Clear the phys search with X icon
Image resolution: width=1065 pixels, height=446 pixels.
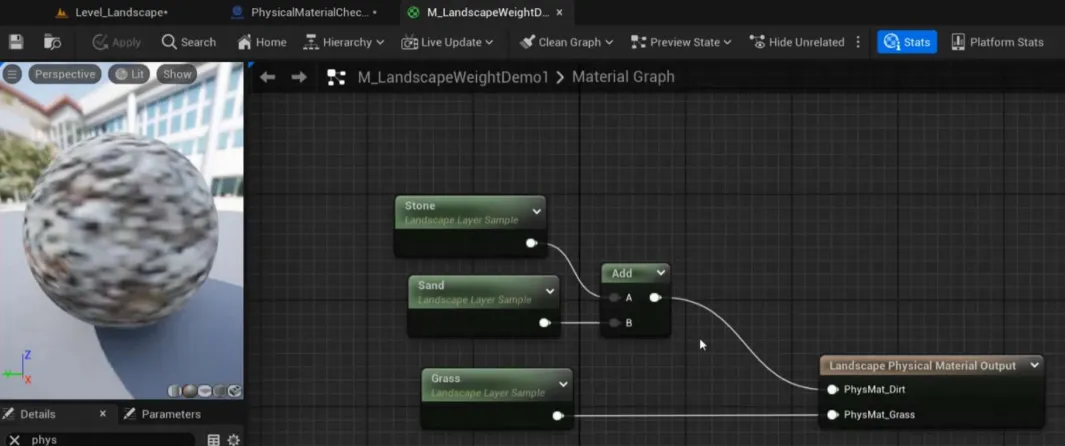tap(14, 440)
